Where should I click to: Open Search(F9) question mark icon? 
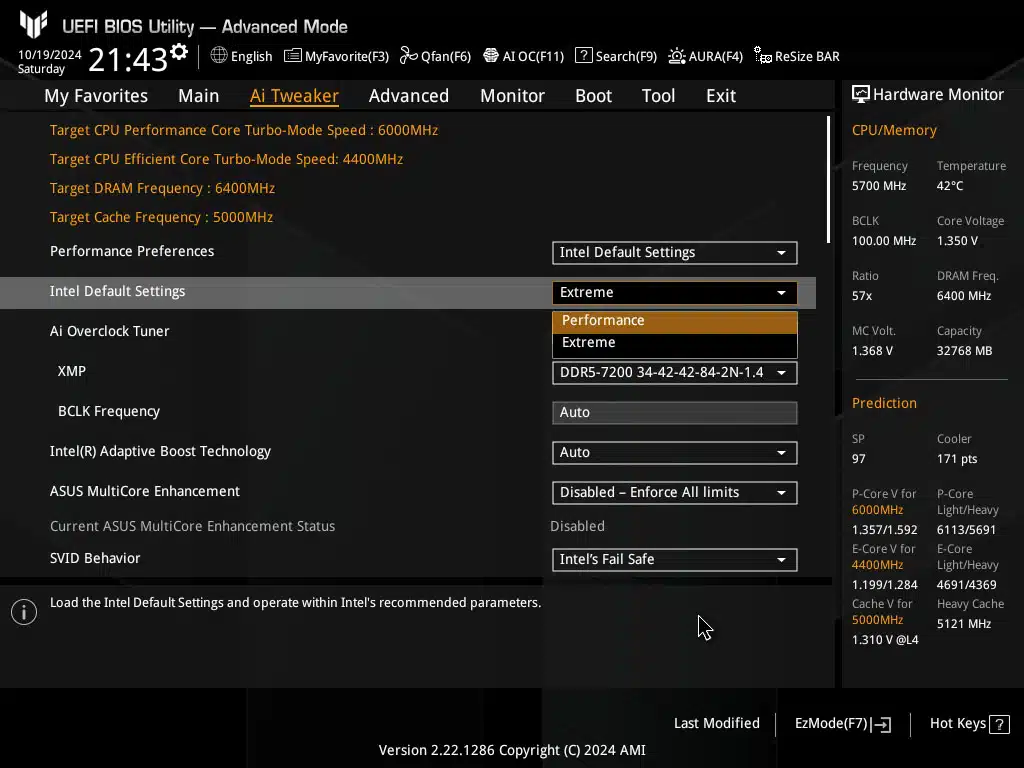(583, 56)
